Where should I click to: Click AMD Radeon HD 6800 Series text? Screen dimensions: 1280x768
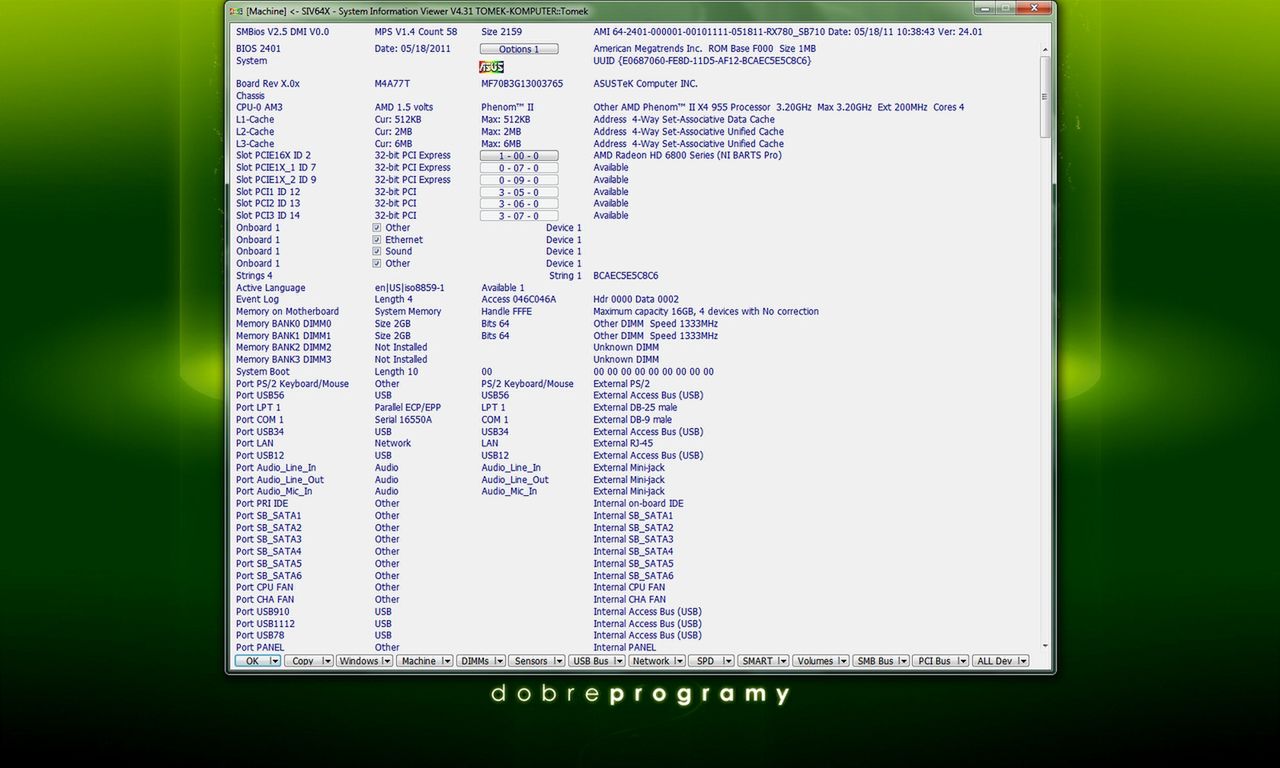(687, 156)
